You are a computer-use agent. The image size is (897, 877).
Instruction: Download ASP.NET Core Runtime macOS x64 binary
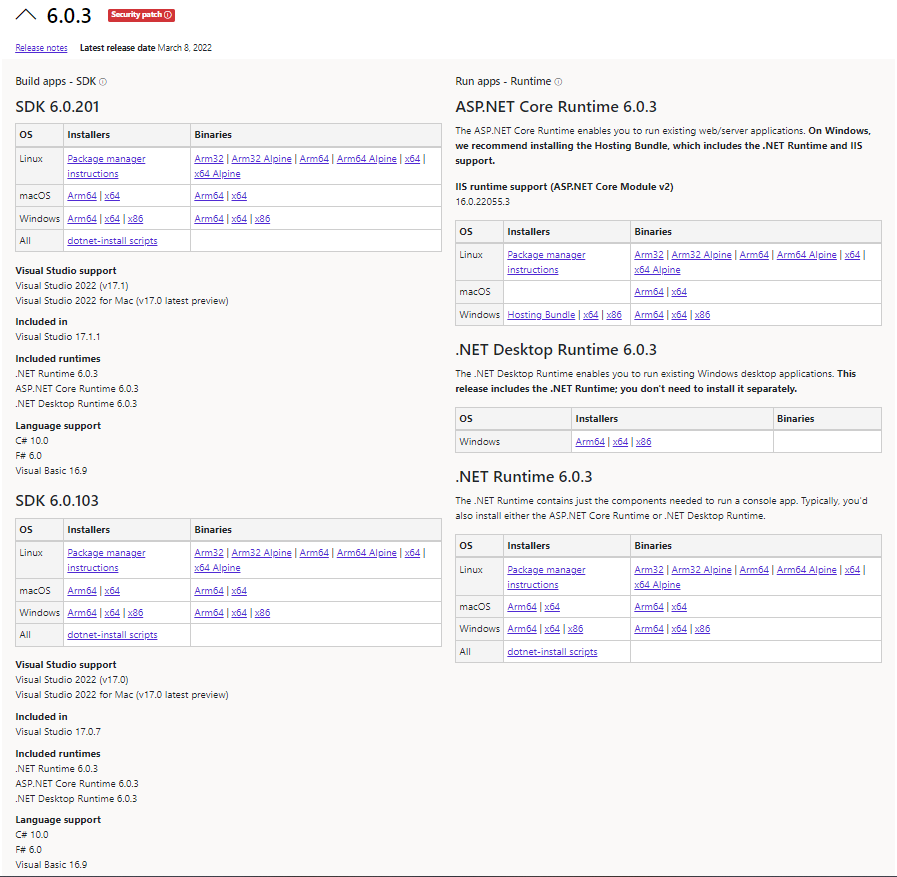click(x=679, y=292)
